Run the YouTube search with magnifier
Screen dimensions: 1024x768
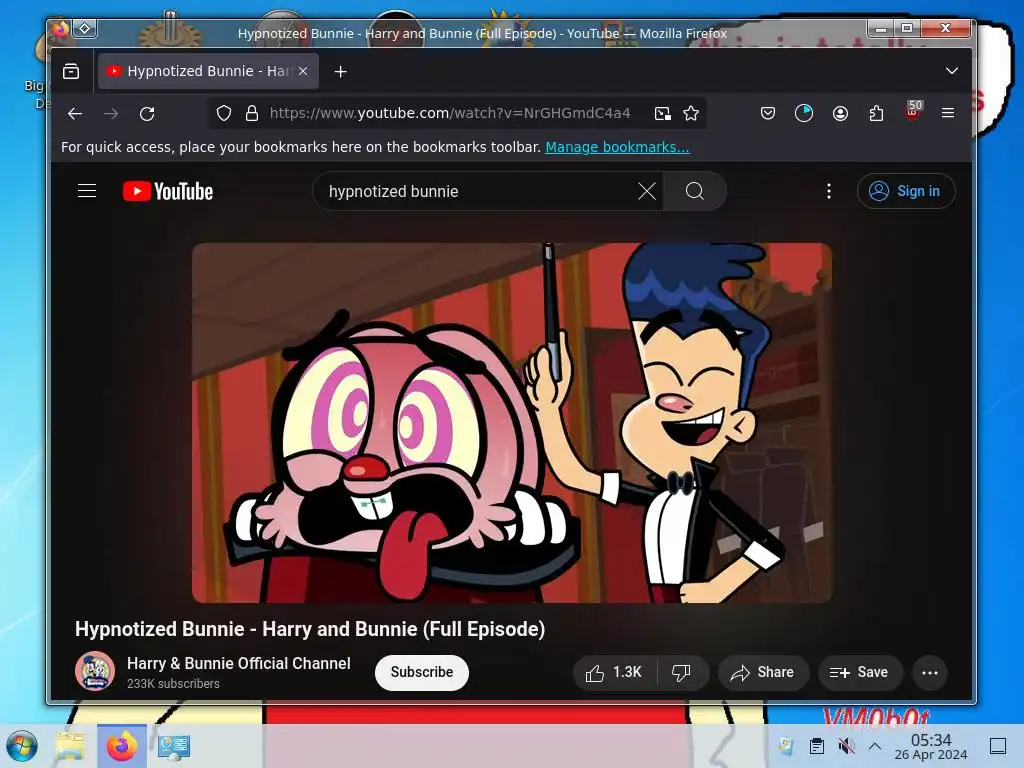[695, 191]
